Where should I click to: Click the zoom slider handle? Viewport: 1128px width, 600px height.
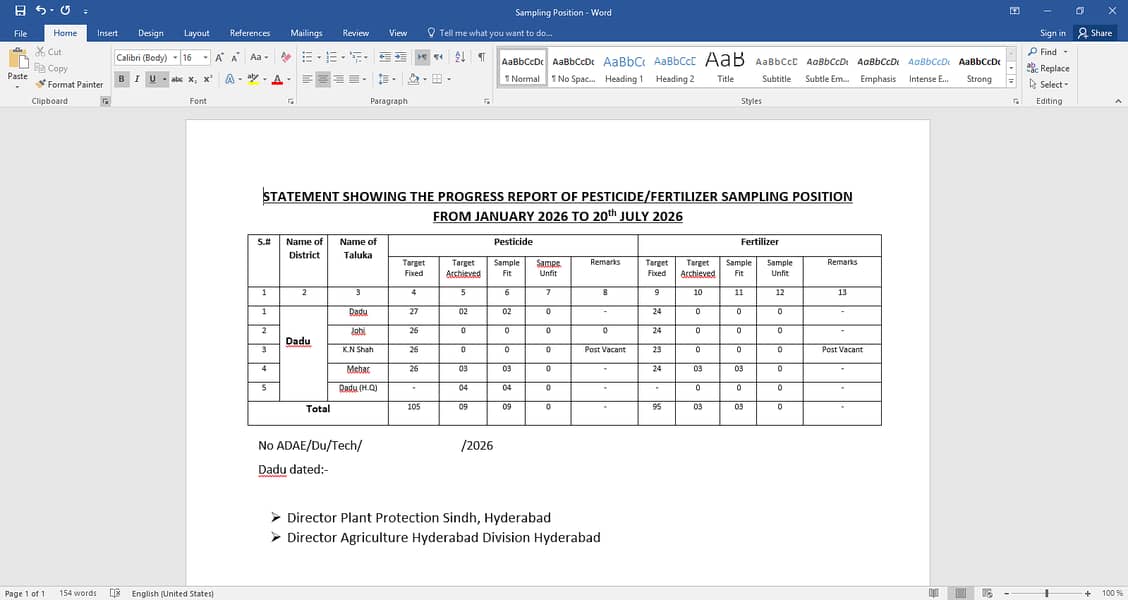pos(1047,593)
